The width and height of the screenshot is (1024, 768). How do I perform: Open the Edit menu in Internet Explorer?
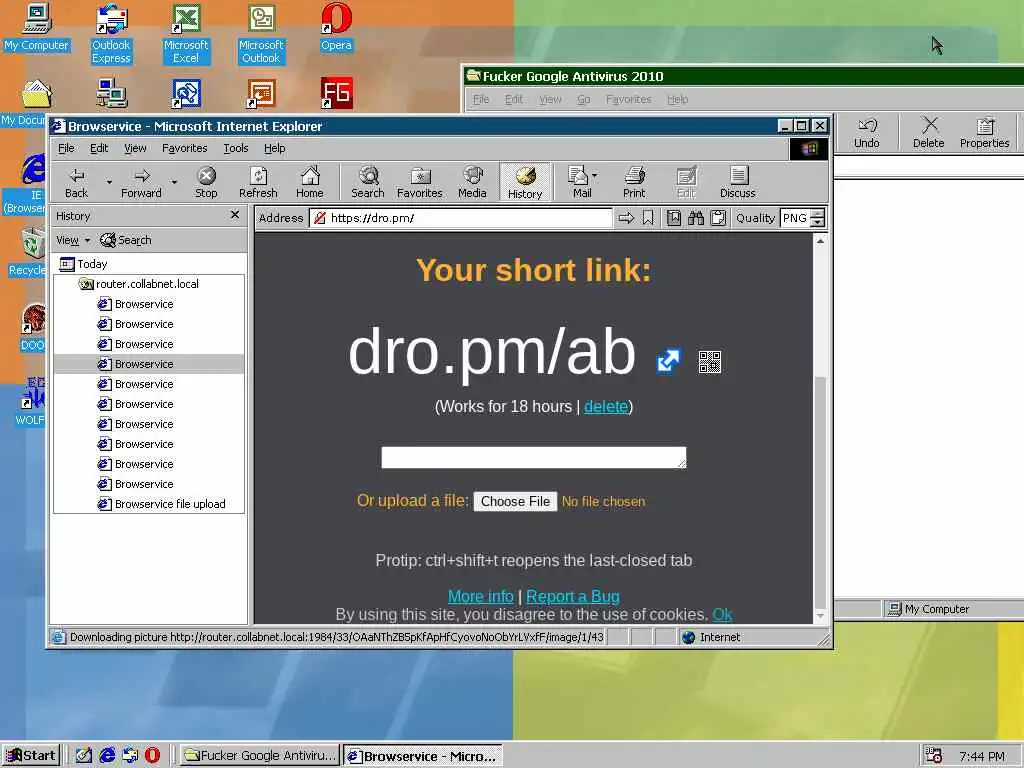(x=99, y=148)
